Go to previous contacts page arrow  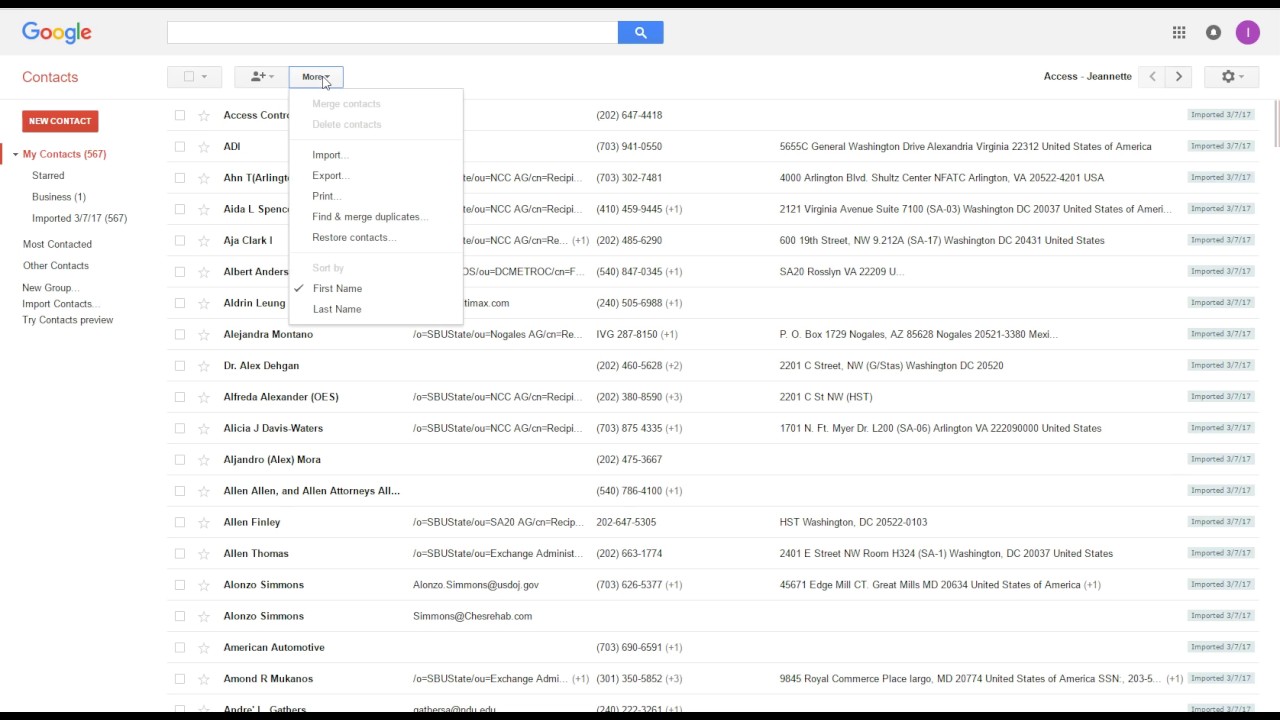1153,77
